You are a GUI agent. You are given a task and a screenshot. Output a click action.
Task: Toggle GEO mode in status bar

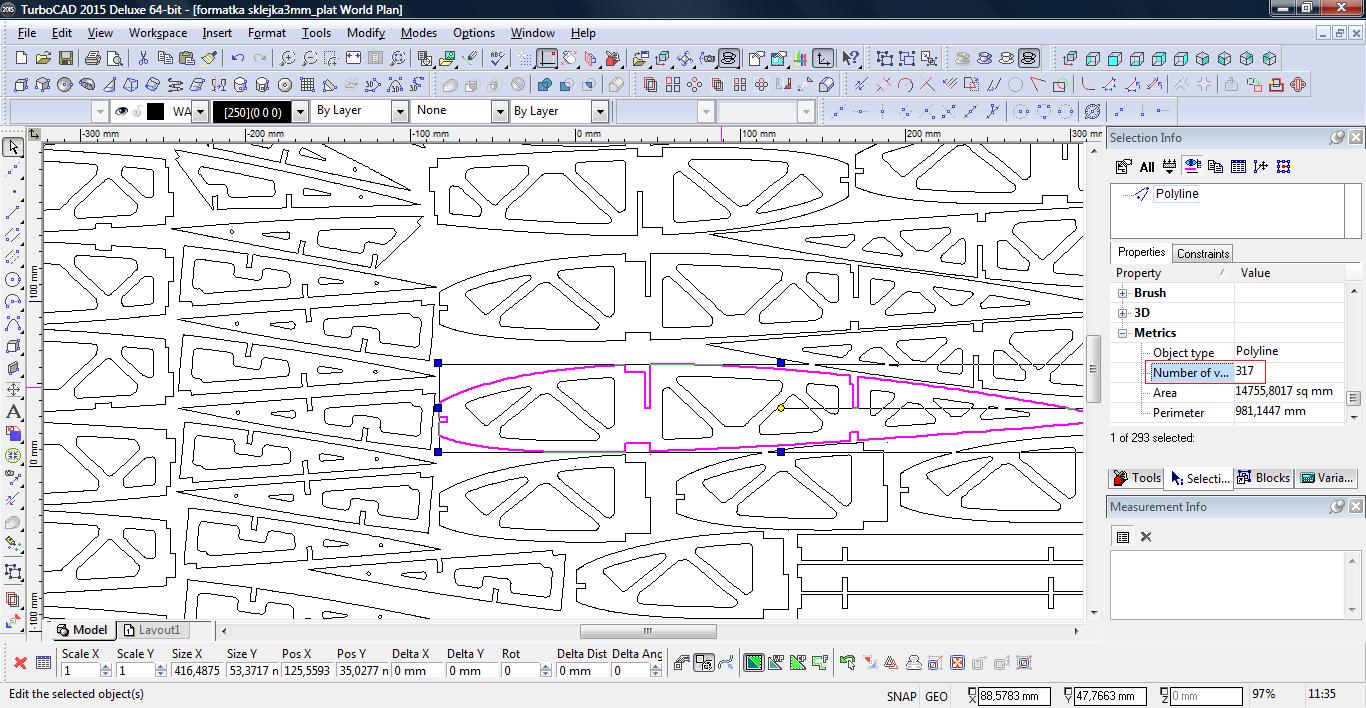point(936,696)
